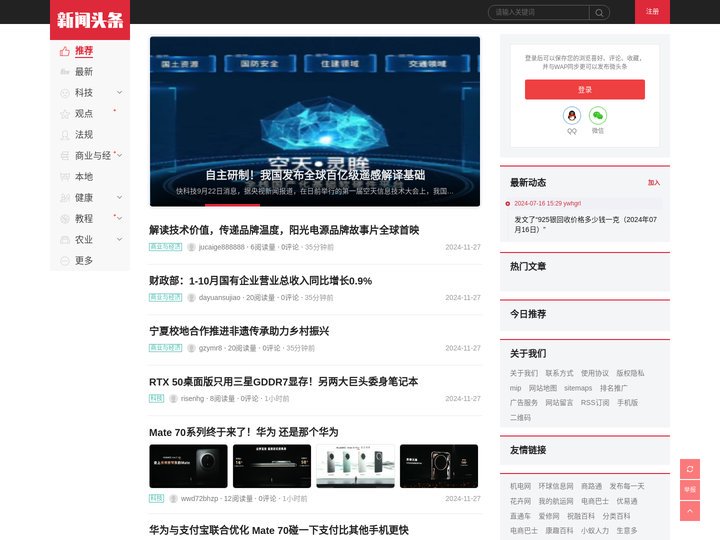Select the 本地 menu item
This screenshot has height=540, width=720.
(84, 176)
